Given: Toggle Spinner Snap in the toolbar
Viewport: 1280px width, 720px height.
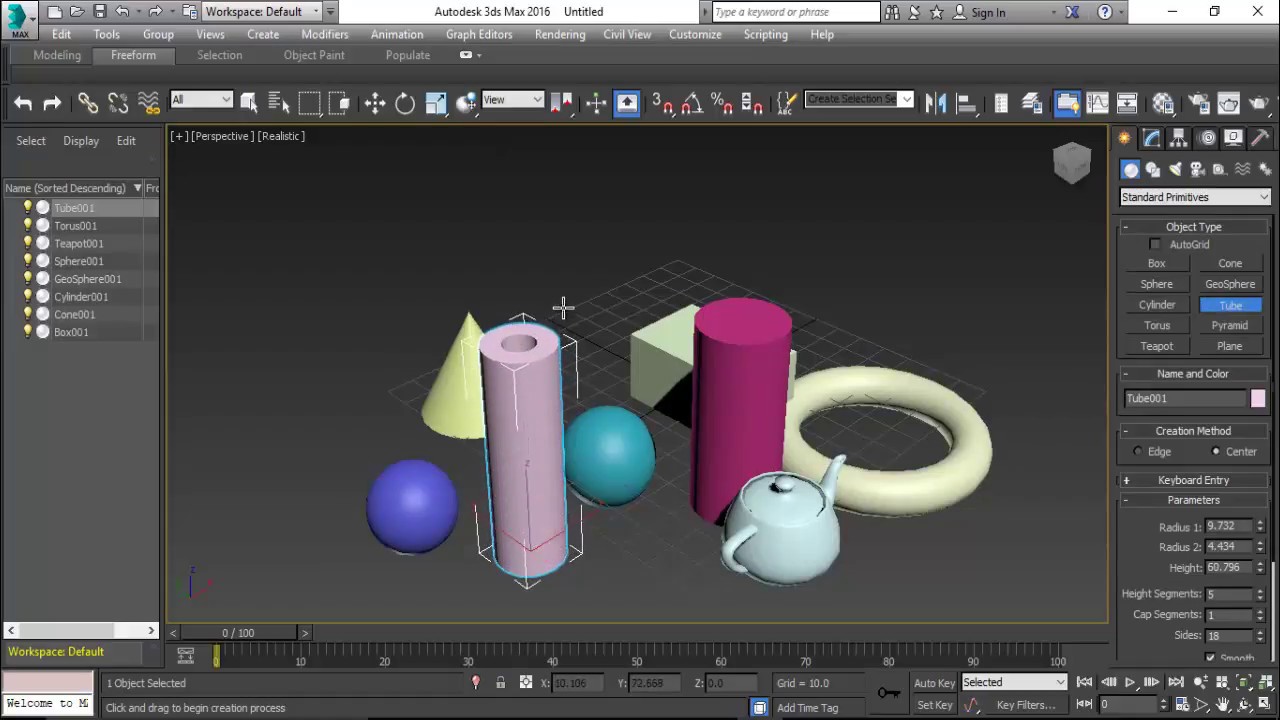Looking at the screenshot, I should coord(752,102).
